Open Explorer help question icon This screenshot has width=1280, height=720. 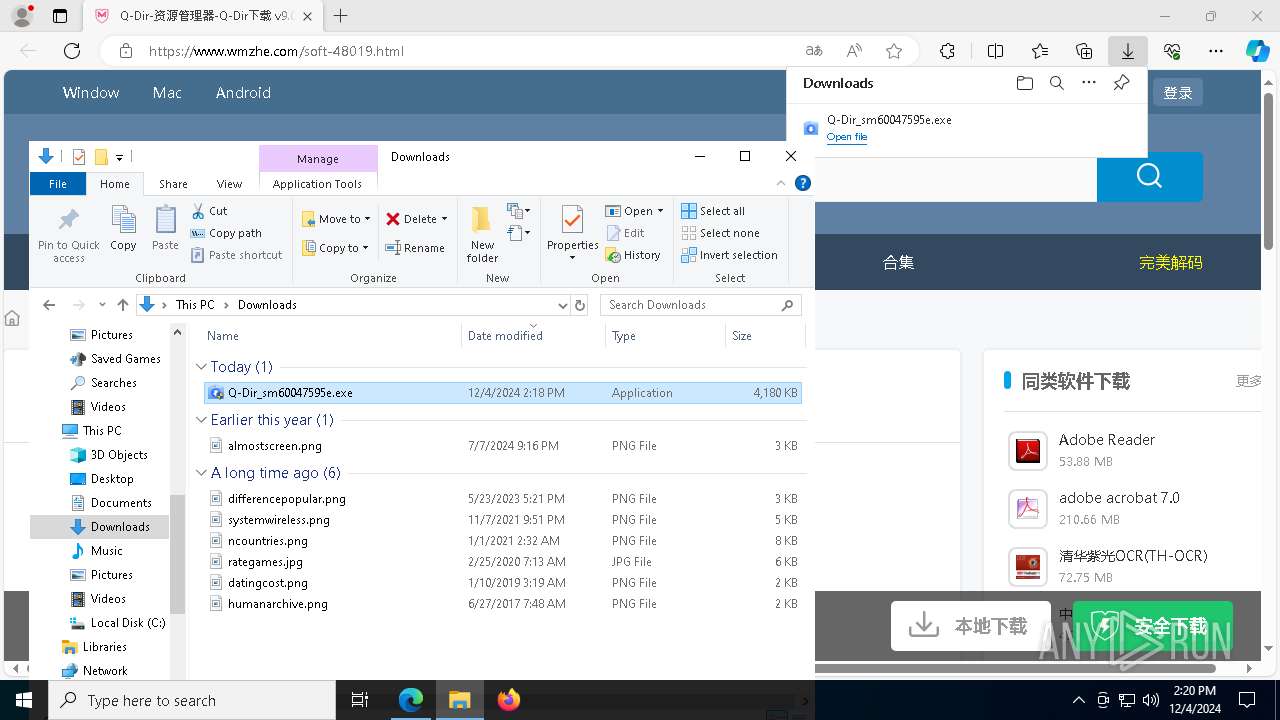tap(802, 183)
